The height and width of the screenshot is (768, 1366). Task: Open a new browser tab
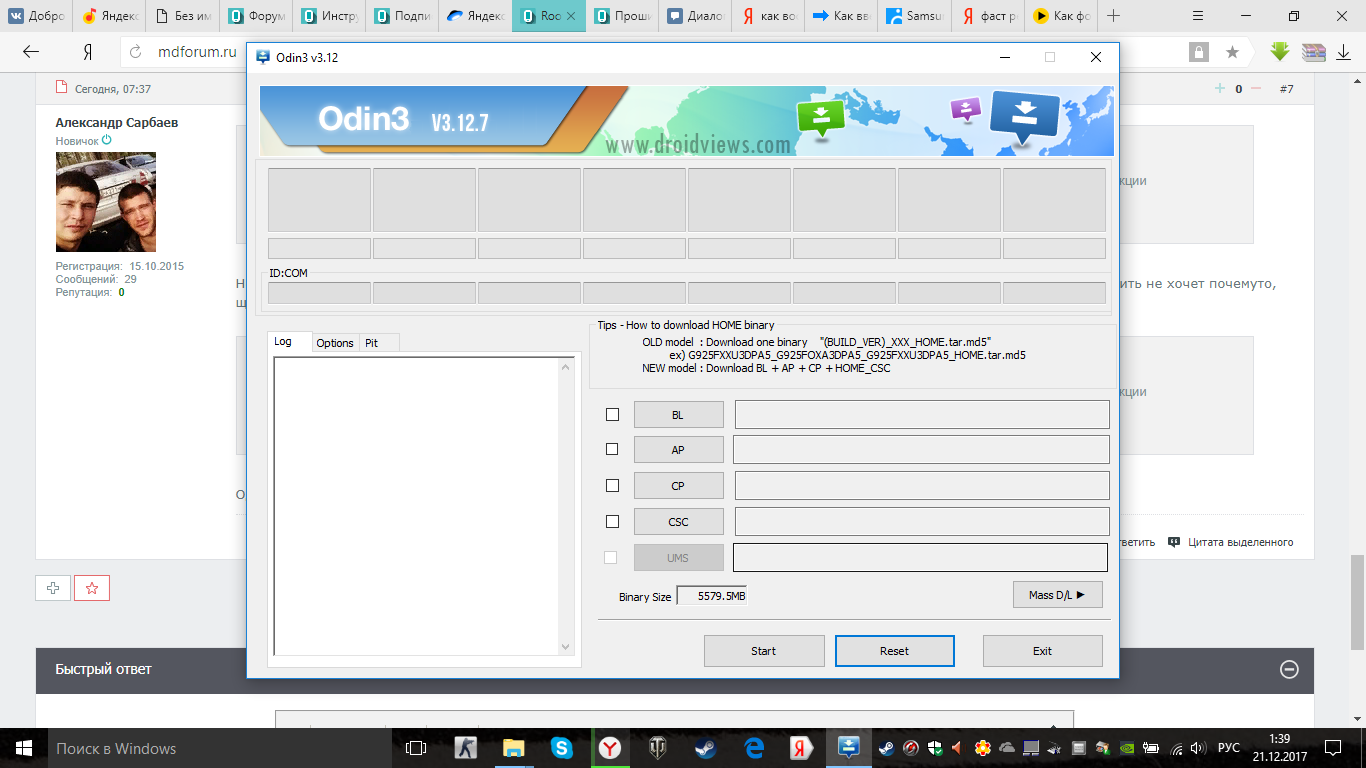tap(1114, 16)
